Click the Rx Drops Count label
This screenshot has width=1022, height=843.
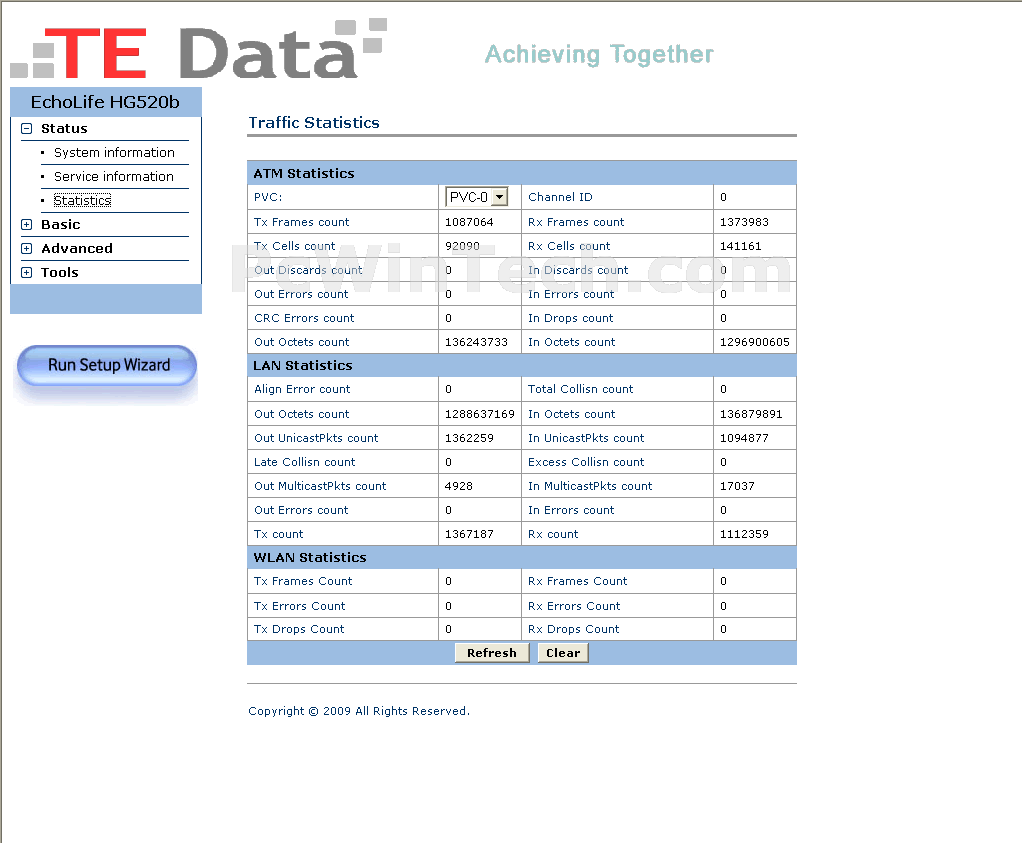click(574, 629)
